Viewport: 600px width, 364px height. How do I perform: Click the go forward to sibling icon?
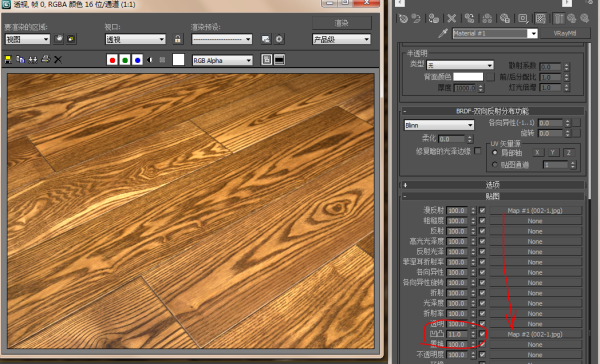pos(585,18)
